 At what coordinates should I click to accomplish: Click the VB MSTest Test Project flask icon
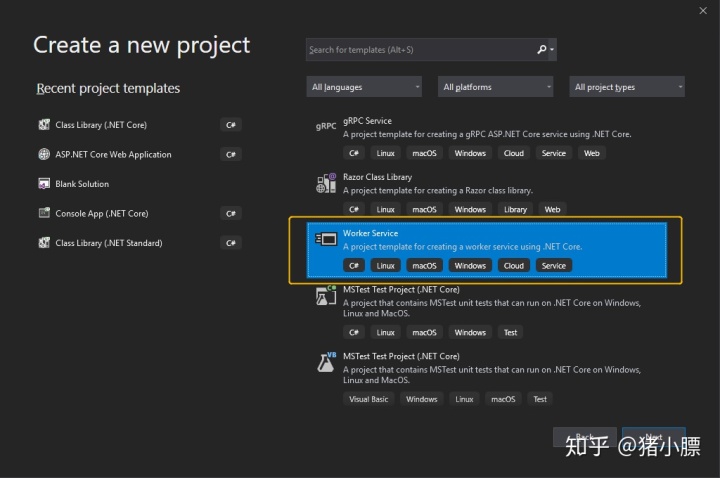coord(326,362)
